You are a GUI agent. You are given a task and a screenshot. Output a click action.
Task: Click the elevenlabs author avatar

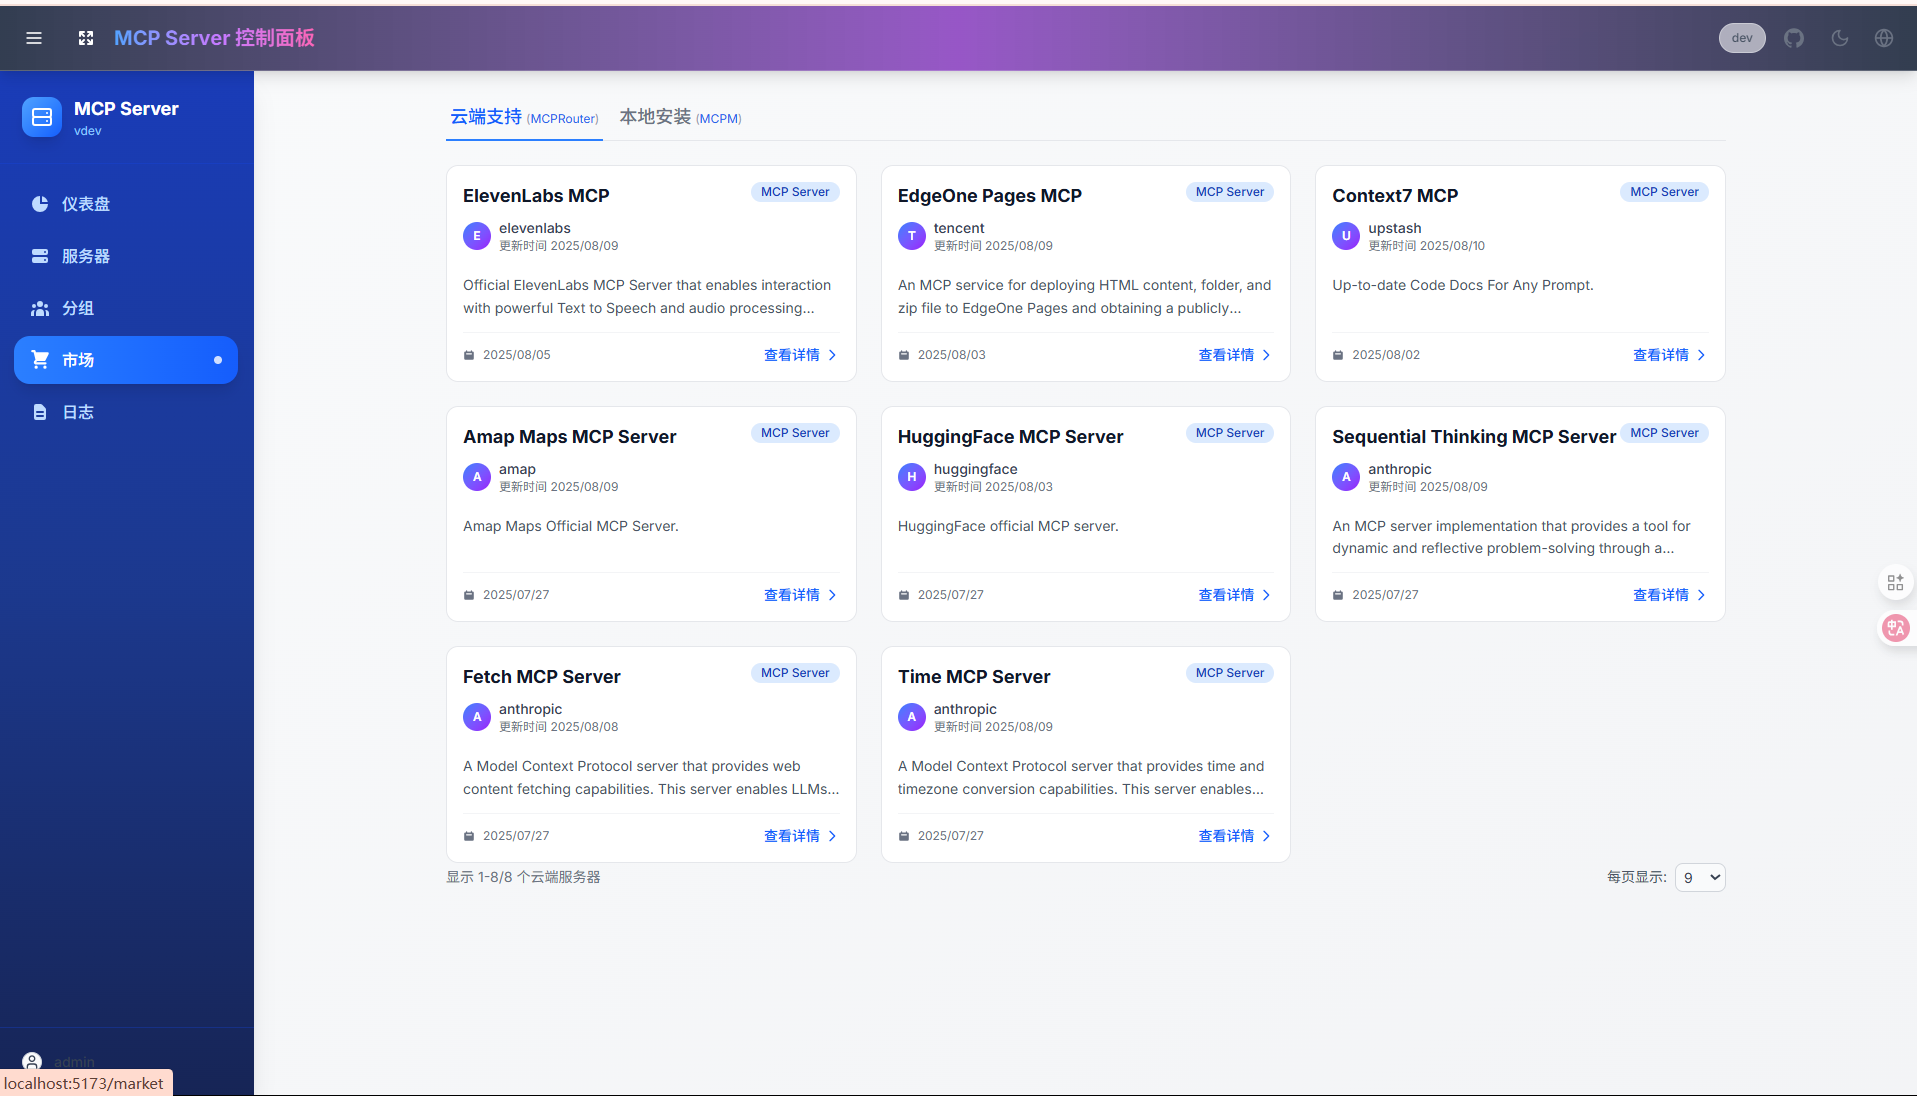[x=477, y=236]
